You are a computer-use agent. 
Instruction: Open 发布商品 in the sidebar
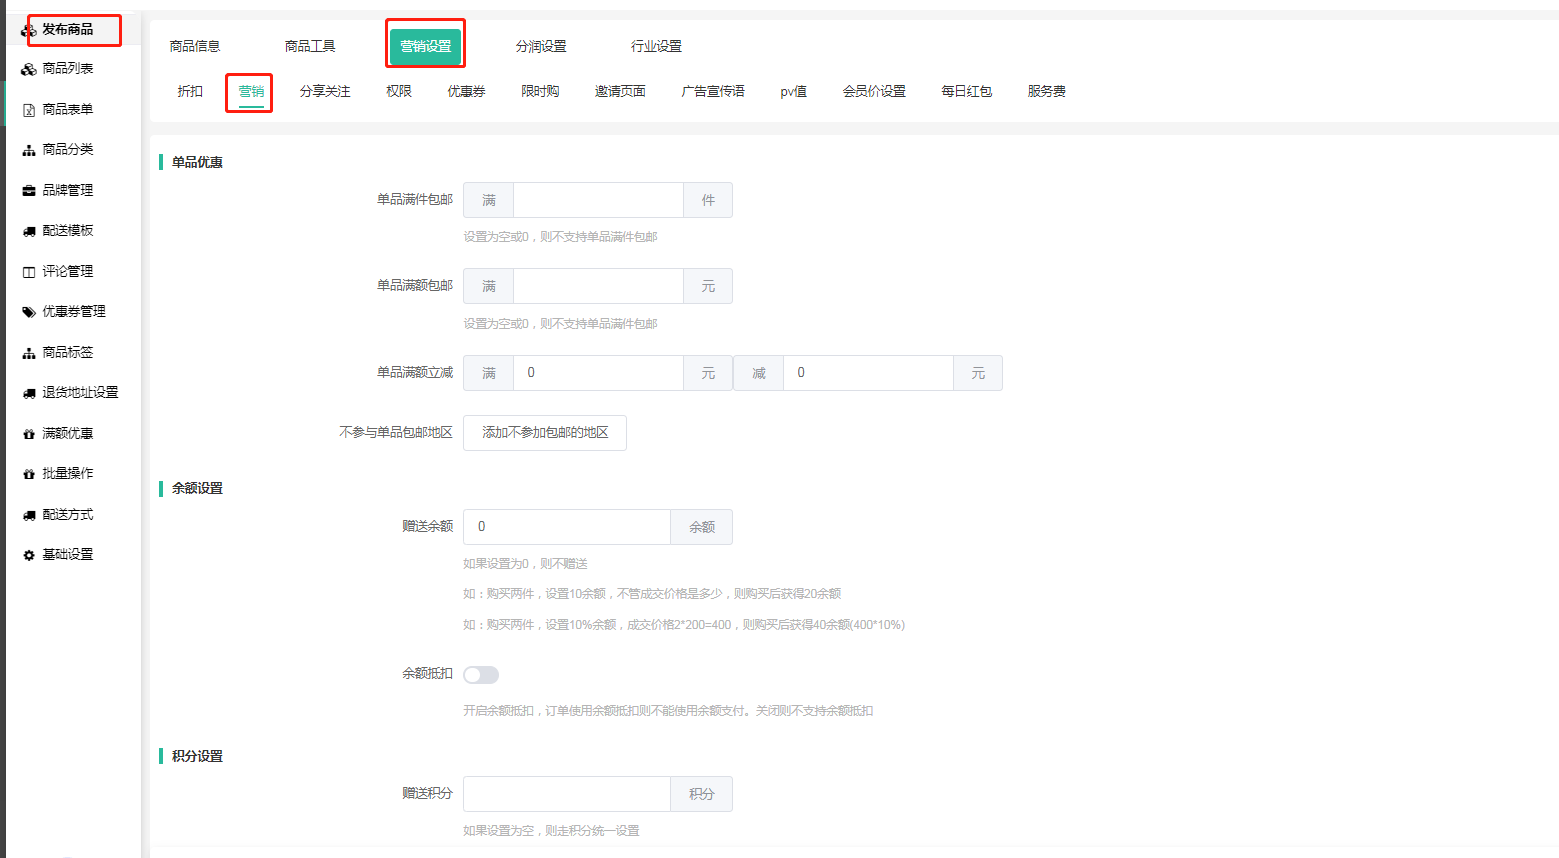click(x=67, y=30)
